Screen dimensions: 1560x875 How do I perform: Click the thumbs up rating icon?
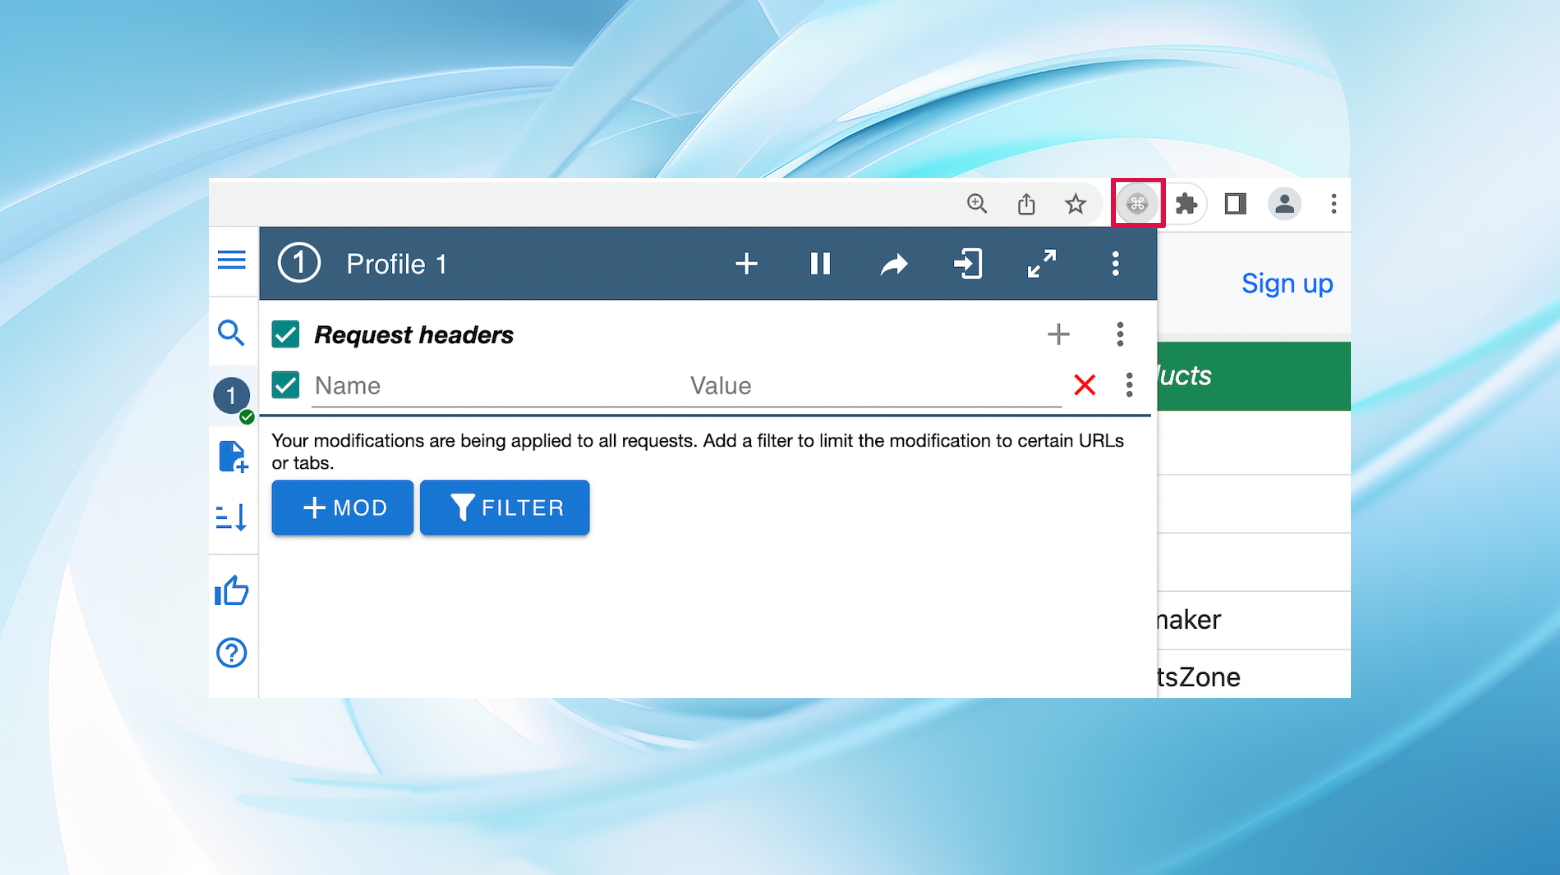[231, 591]
